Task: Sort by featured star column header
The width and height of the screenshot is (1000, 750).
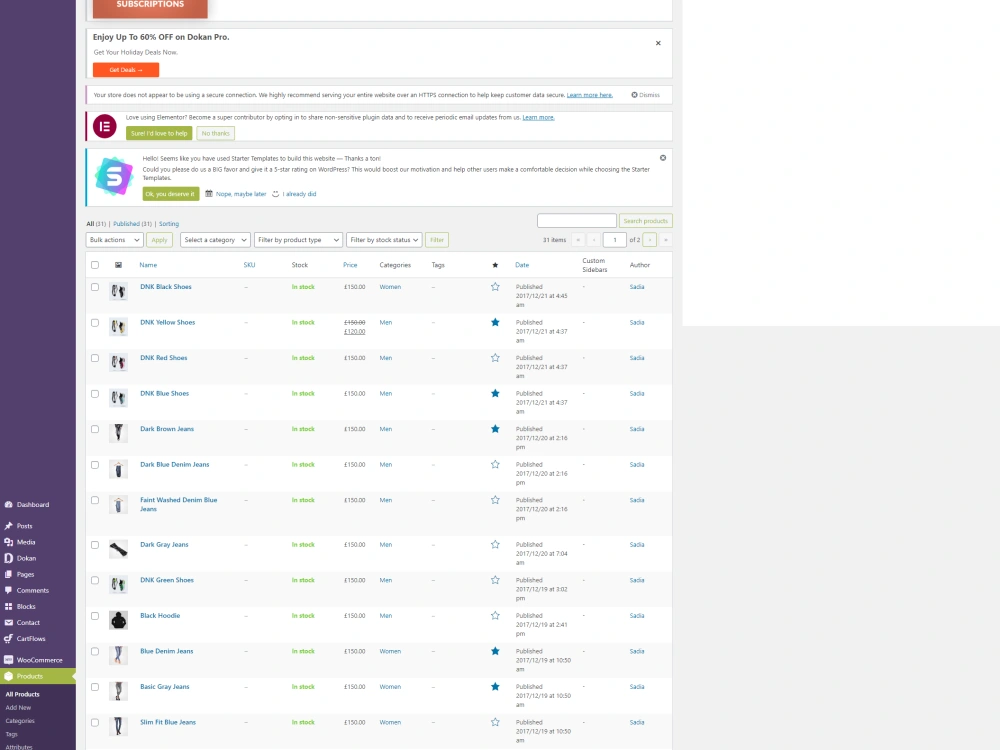Action: click(x=495, y=265)
